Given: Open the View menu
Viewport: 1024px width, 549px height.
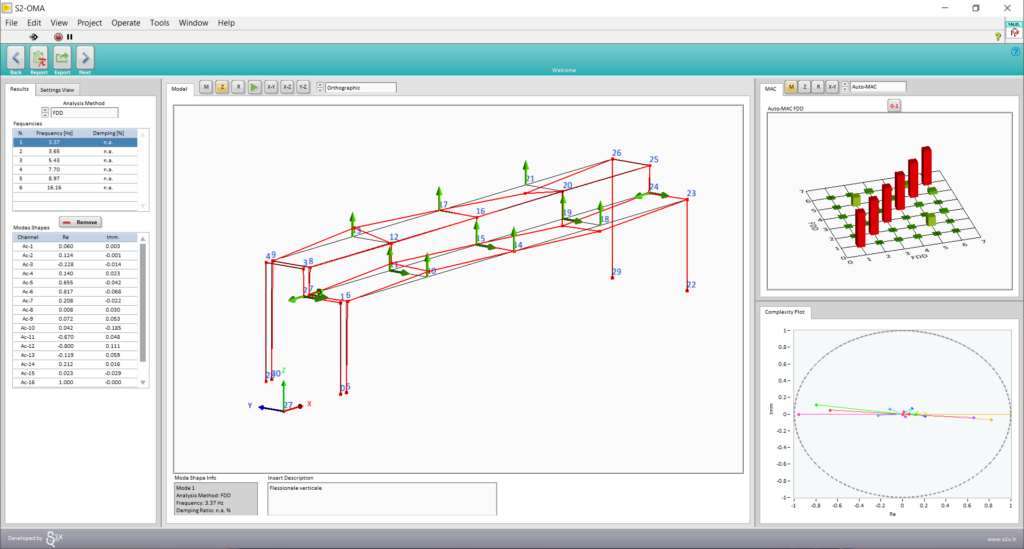Looking at the screenshot, I should pyautogui.click(x=59, y=23).
